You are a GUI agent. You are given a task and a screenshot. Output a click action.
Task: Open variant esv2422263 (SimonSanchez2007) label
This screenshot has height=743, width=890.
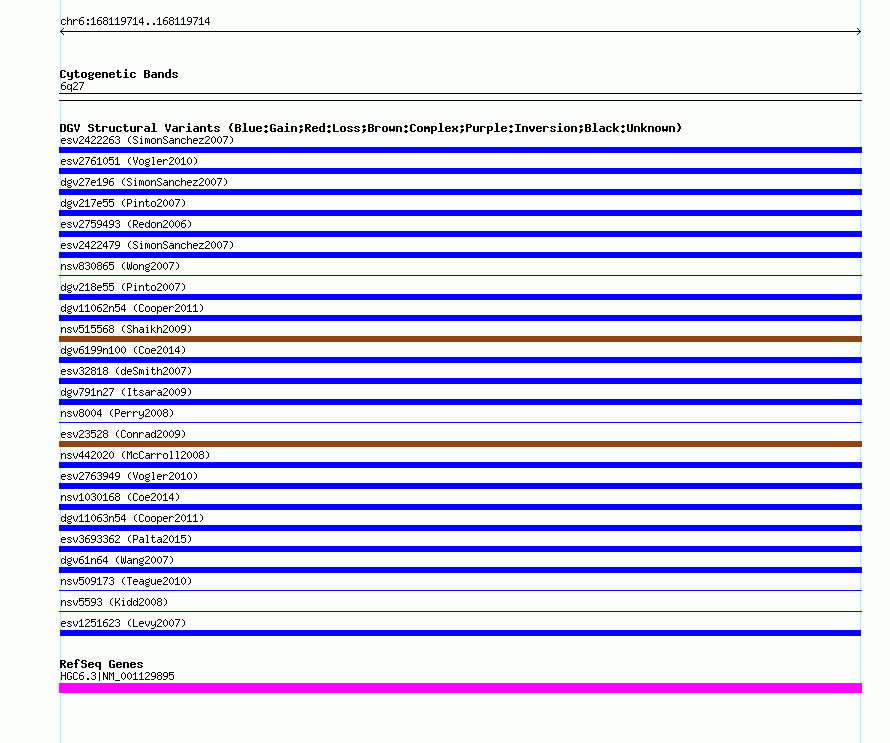coord(147,140)
